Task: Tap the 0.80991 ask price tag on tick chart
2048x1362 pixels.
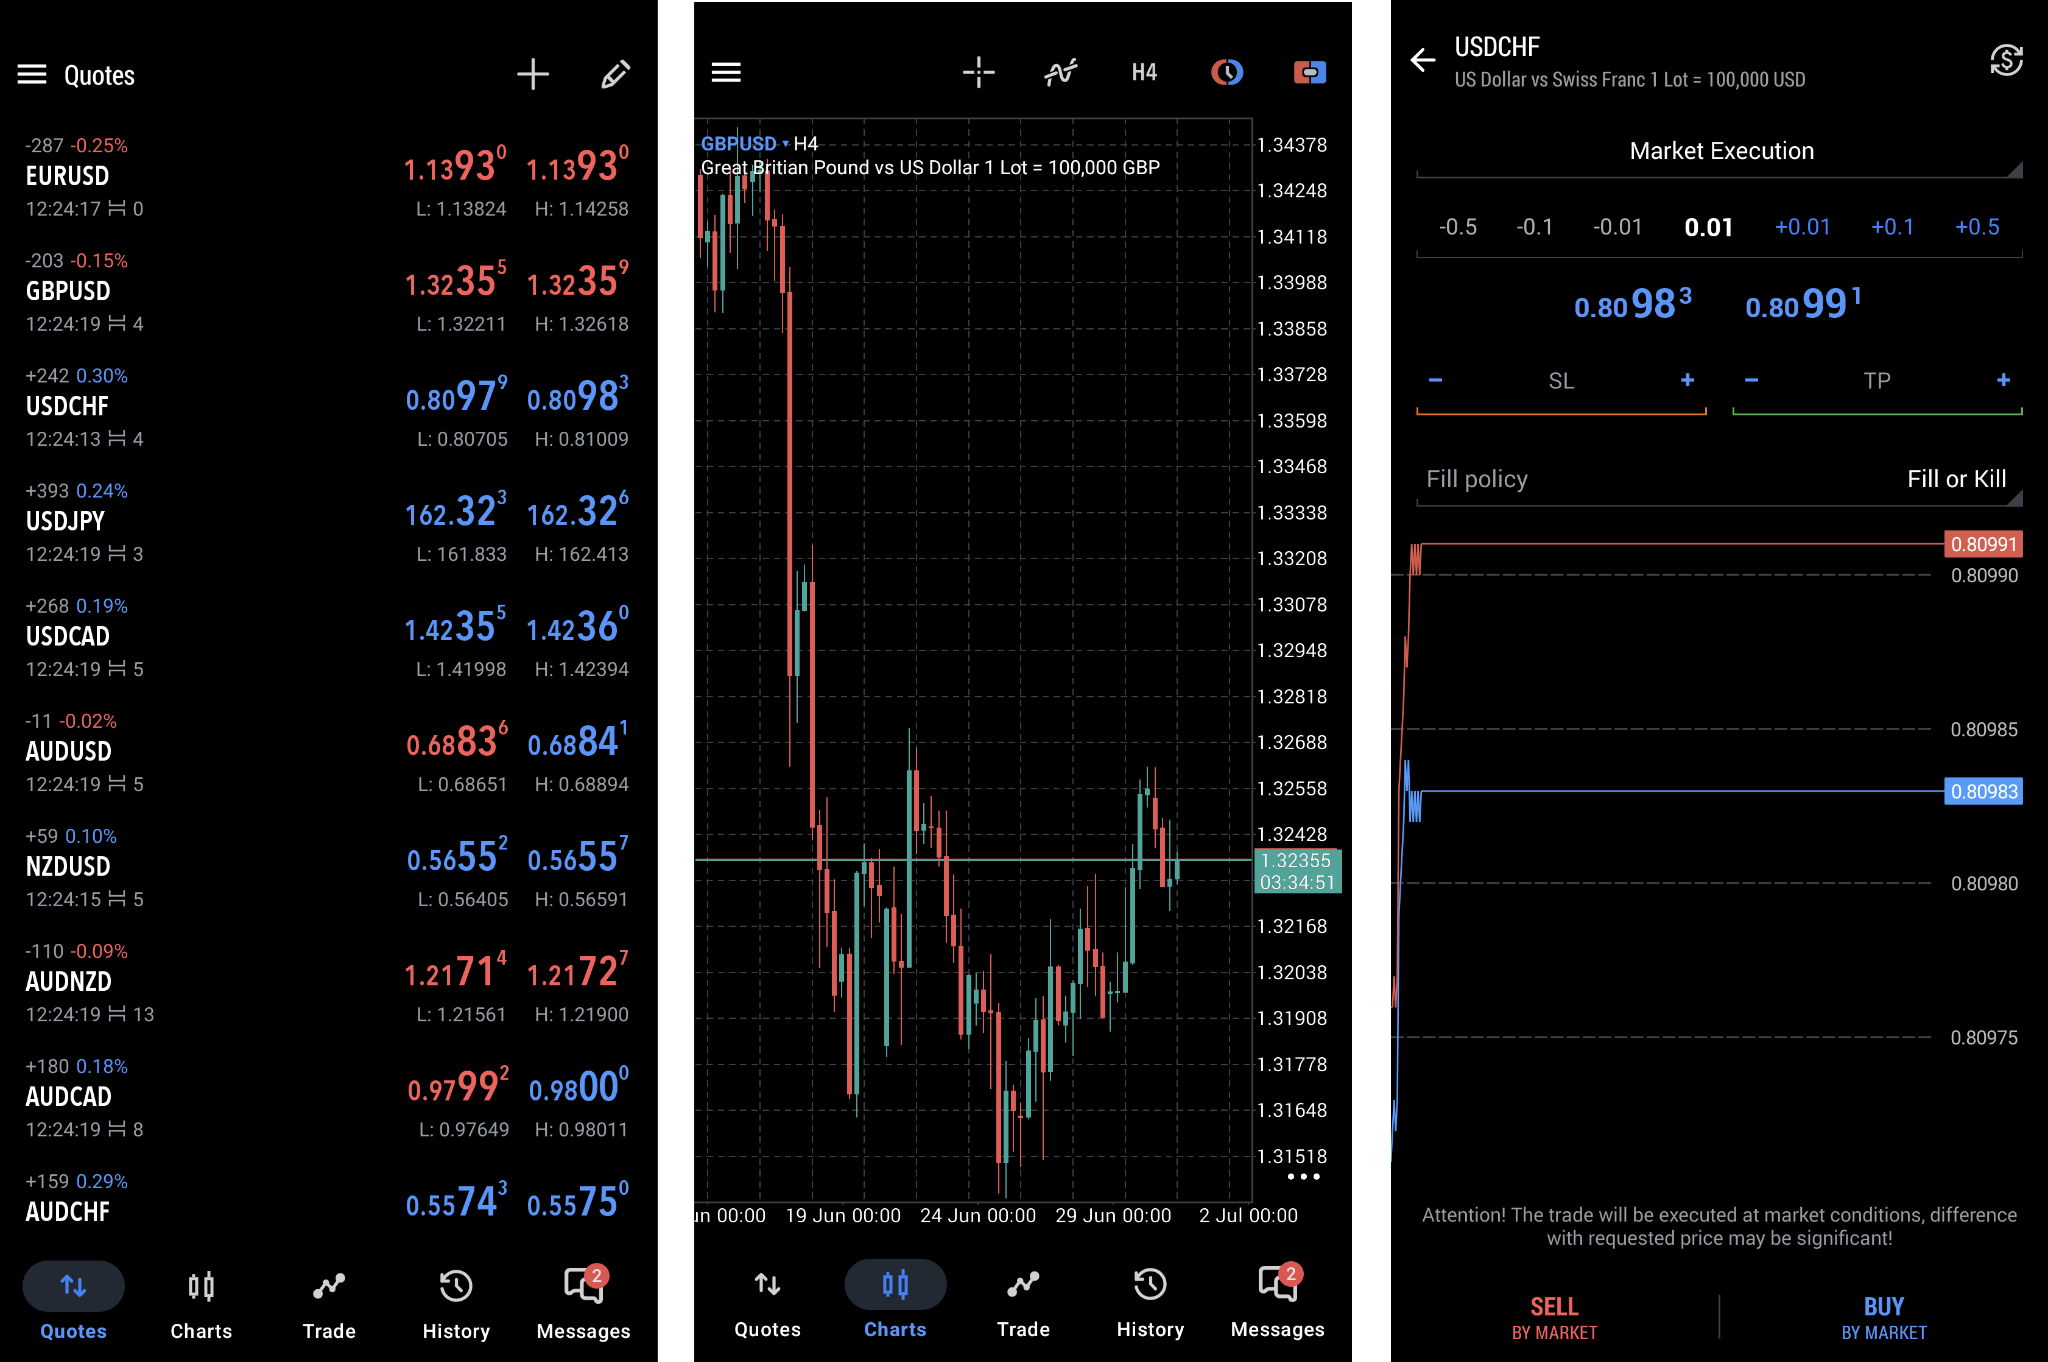Action: [x=1984, y=544]
